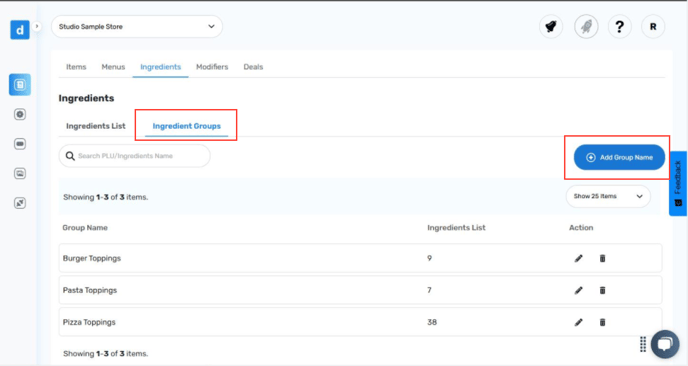The width and height of the screenshot is (688, 366).
Task: Click the image gallery sidebar icon
Action: tap(20, 173)
